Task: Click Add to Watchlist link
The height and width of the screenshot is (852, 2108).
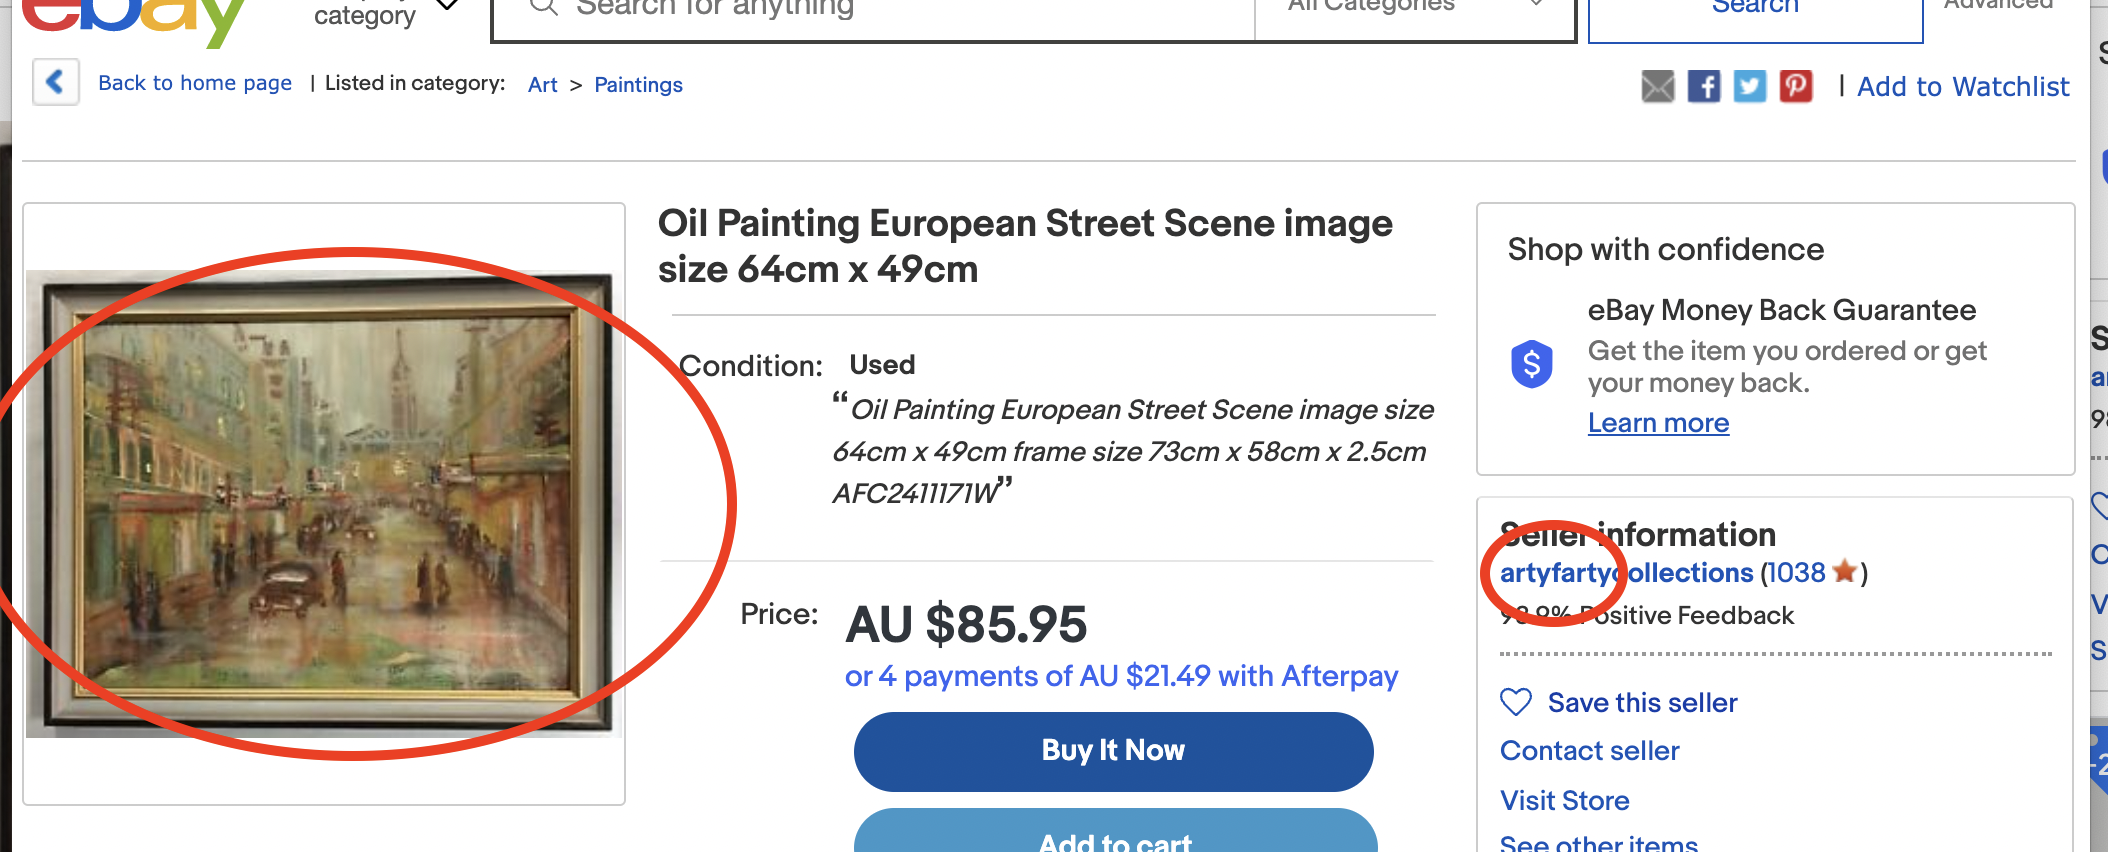Action: 1963,87
